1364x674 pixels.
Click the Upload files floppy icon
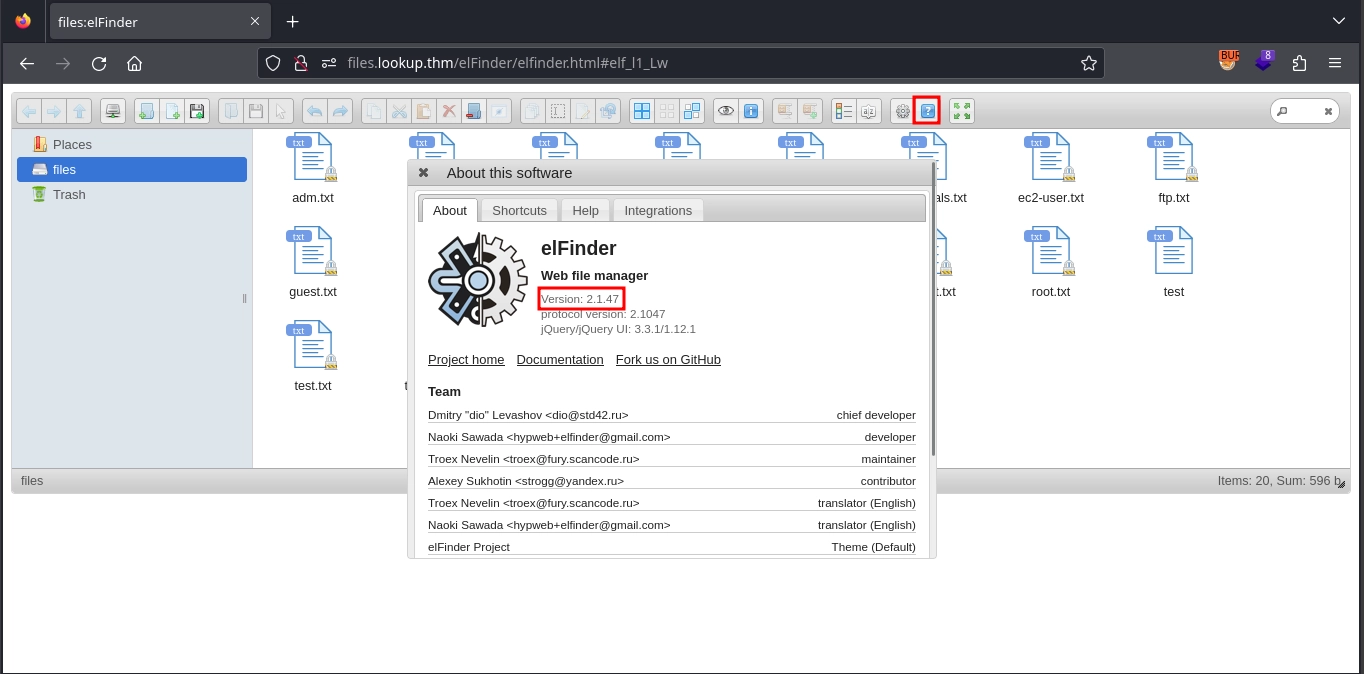point(197,111)
